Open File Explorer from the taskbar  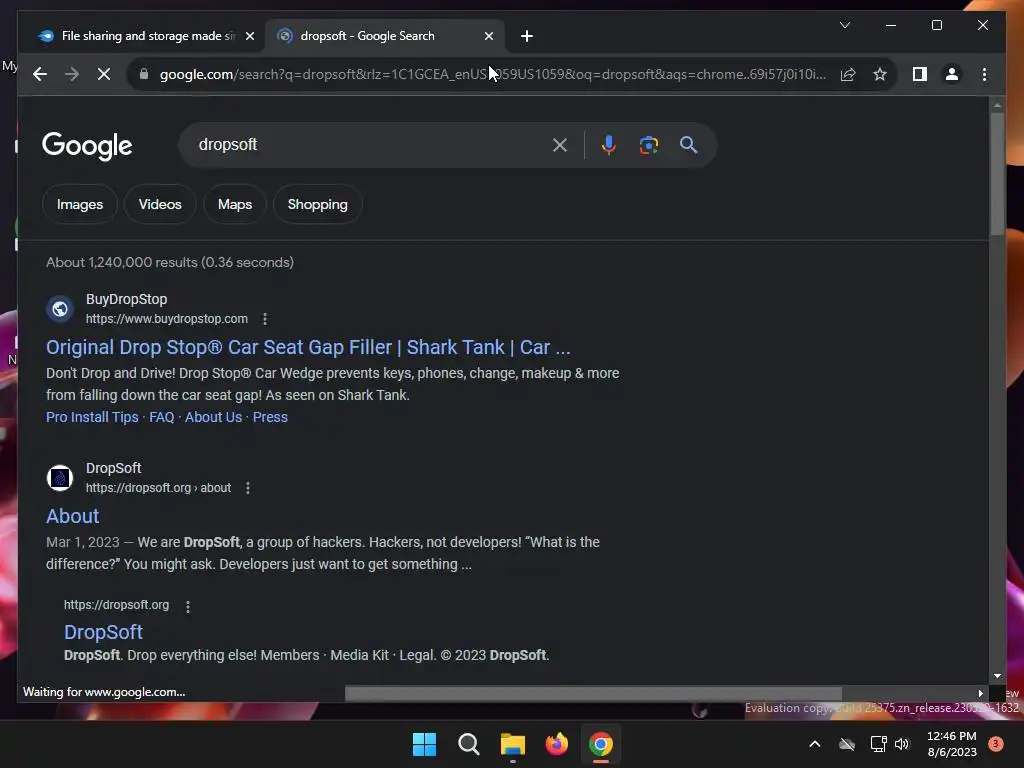point(513,744)
